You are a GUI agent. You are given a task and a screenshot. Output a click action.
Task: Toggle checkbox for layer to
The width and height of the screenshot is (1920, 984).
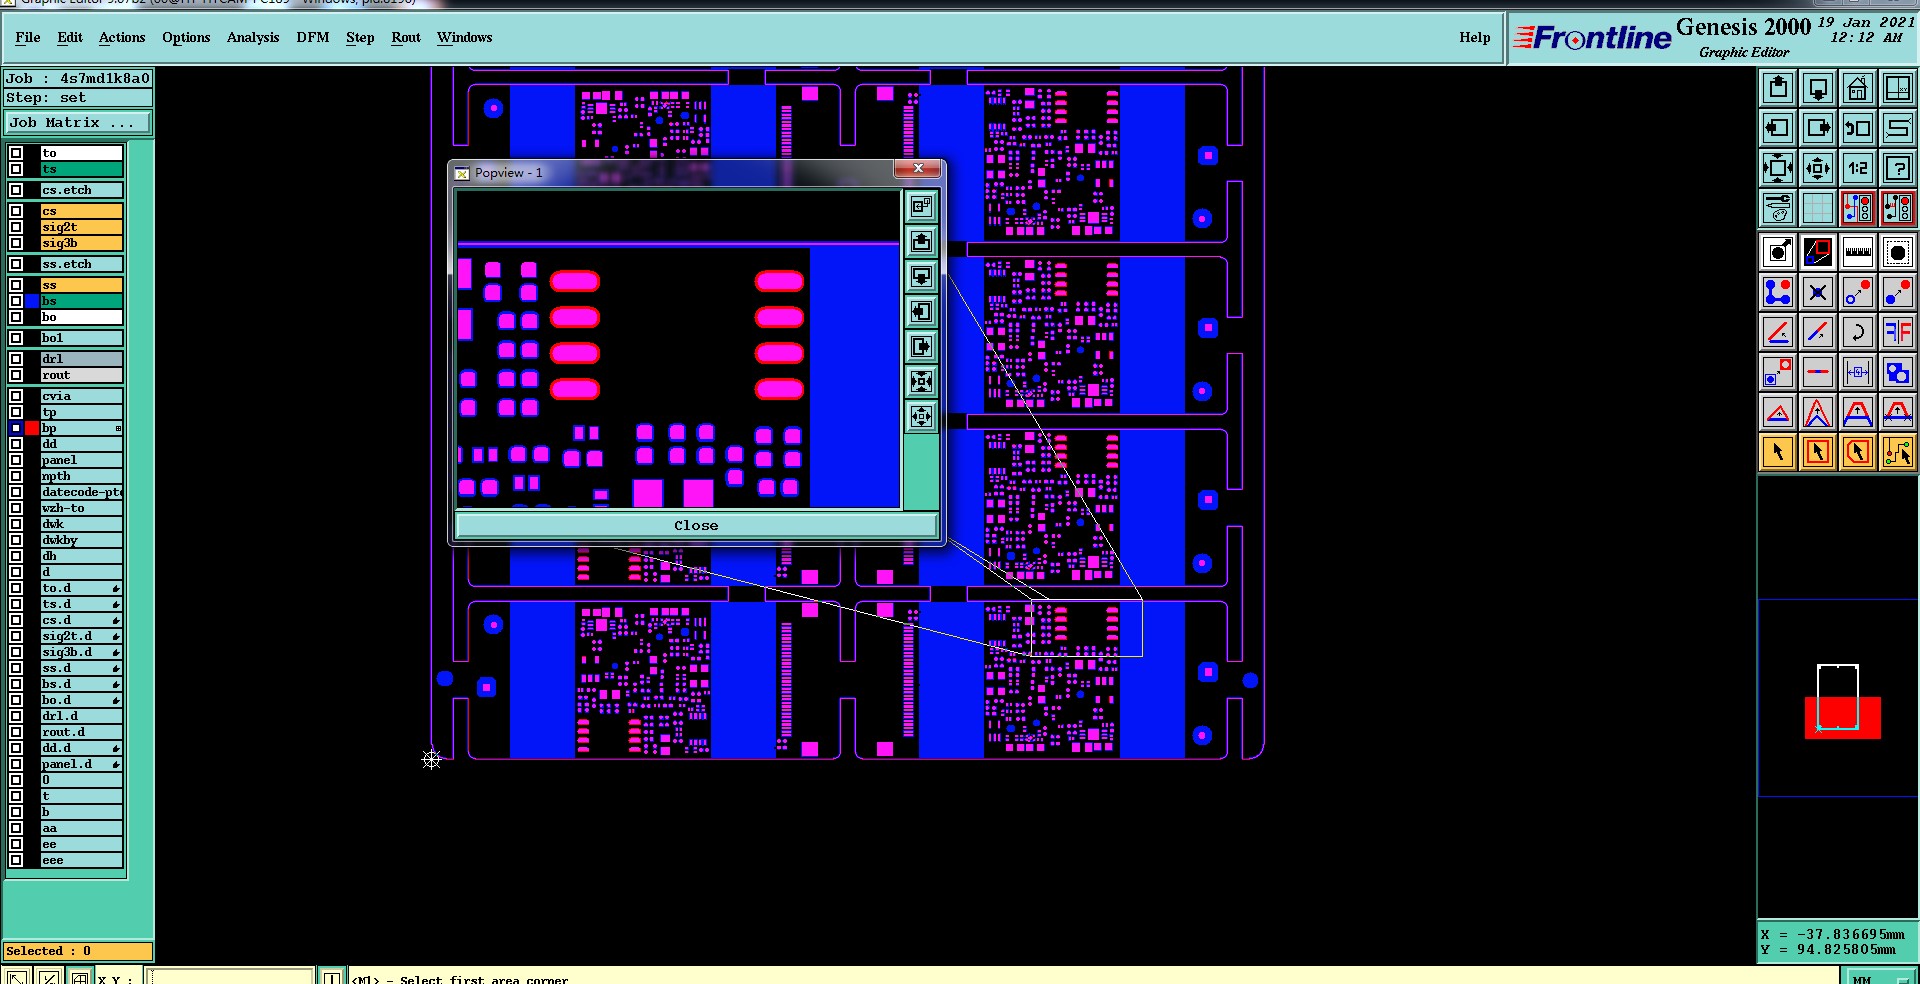pyautogui.click(x=16, y=153)
